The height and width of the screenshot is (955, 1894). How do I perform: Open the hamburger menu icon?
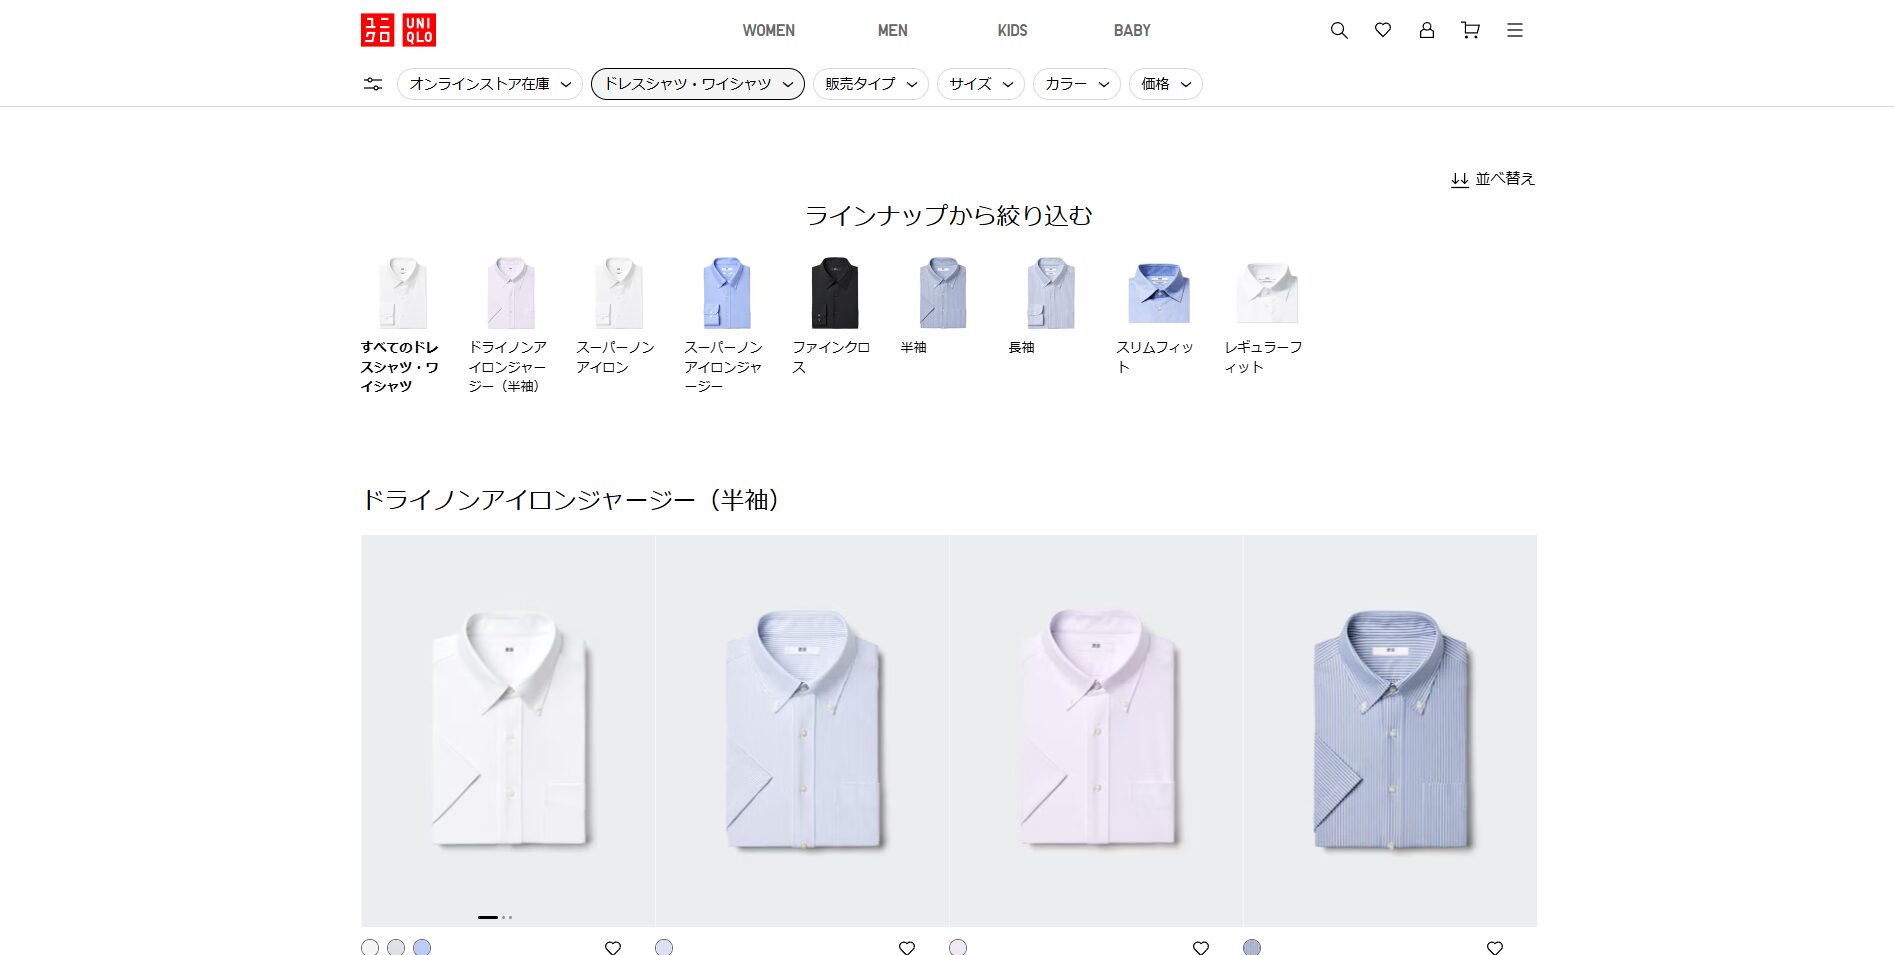[x=1515, y=30]
